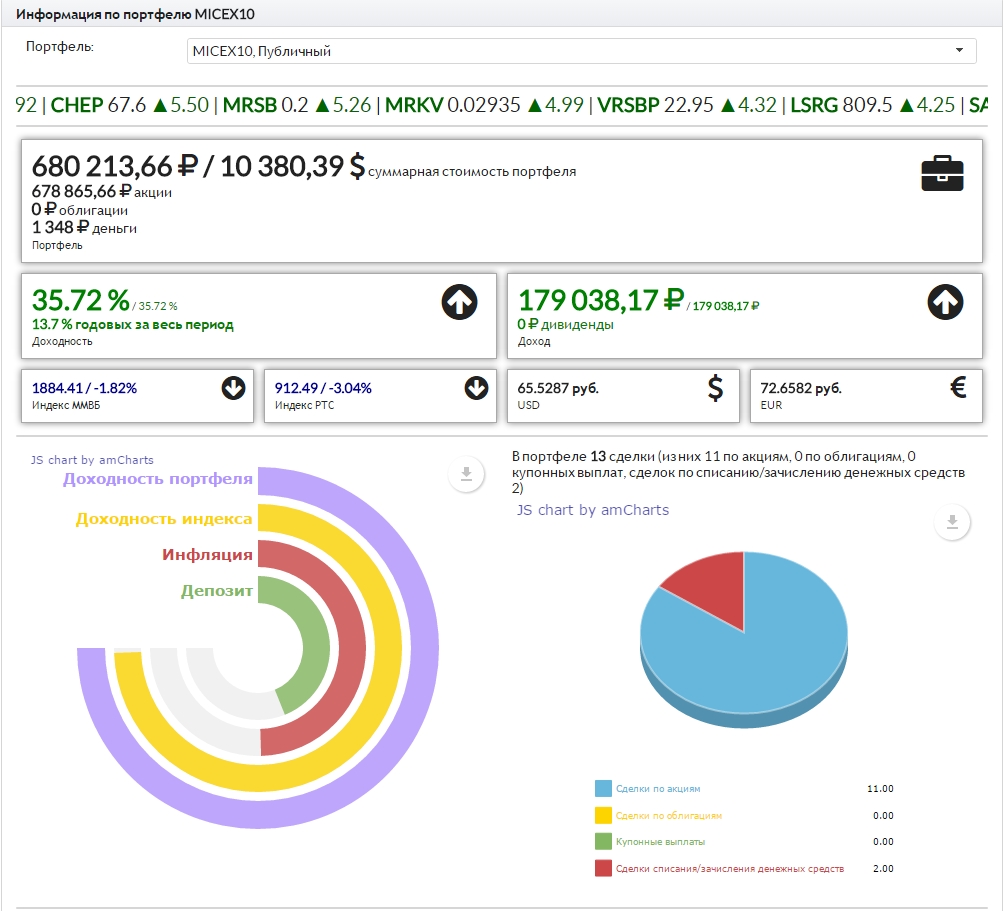The width and height of the screenshot is (1003, 911).
Task: Click the 35.72 % yield value
Action: tap(81, 300)
